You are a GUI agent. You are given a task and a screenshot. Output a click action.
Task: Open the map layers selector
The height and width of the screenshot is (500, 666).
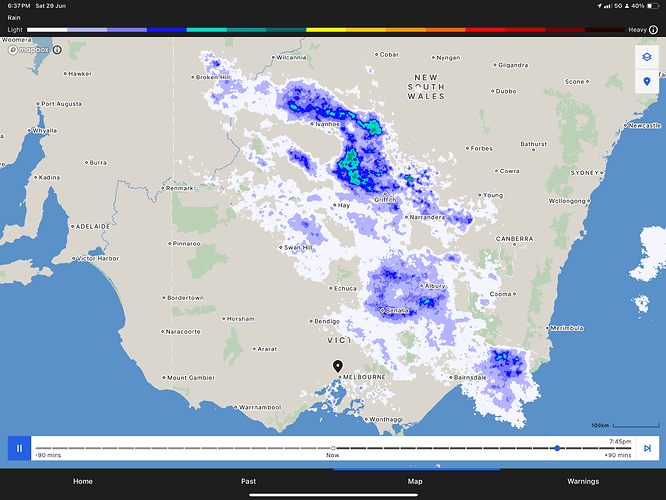point(646,57)
